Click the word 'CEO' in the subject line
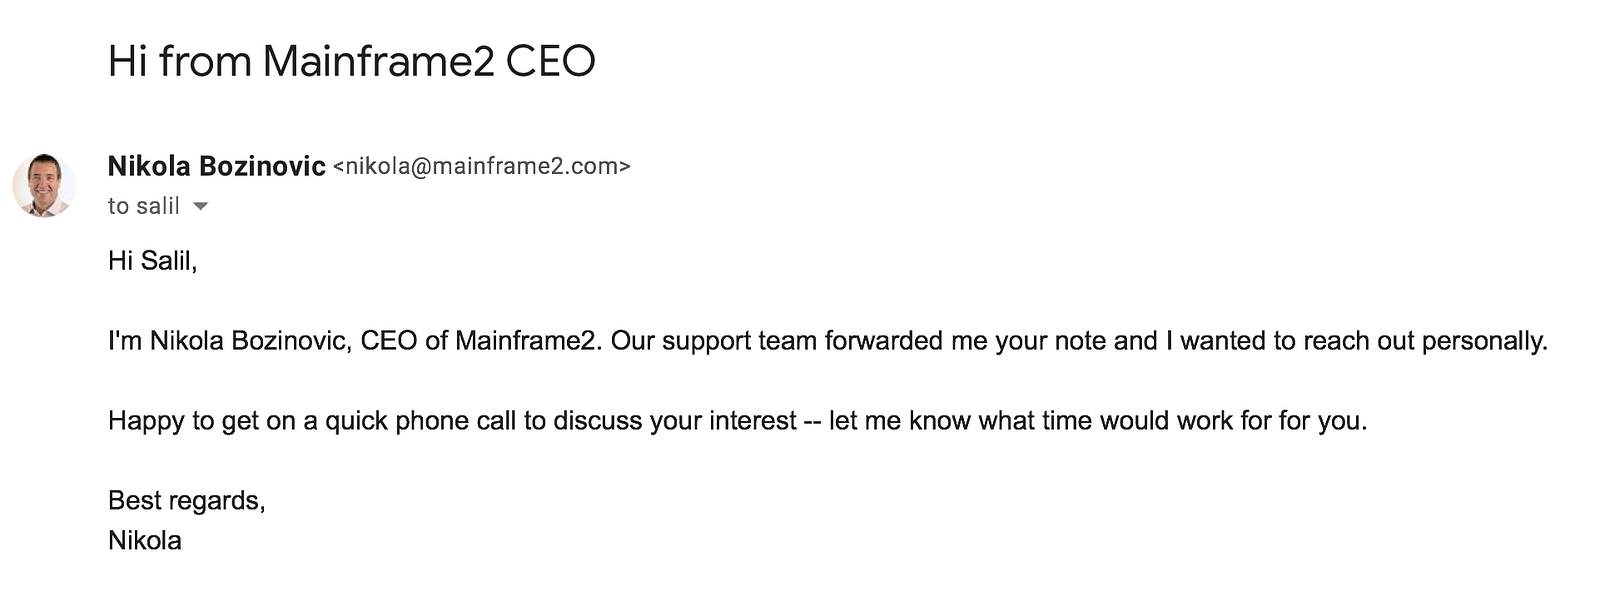The height and width of the screenshot is (616, 1600). click(x=550, y=62)
